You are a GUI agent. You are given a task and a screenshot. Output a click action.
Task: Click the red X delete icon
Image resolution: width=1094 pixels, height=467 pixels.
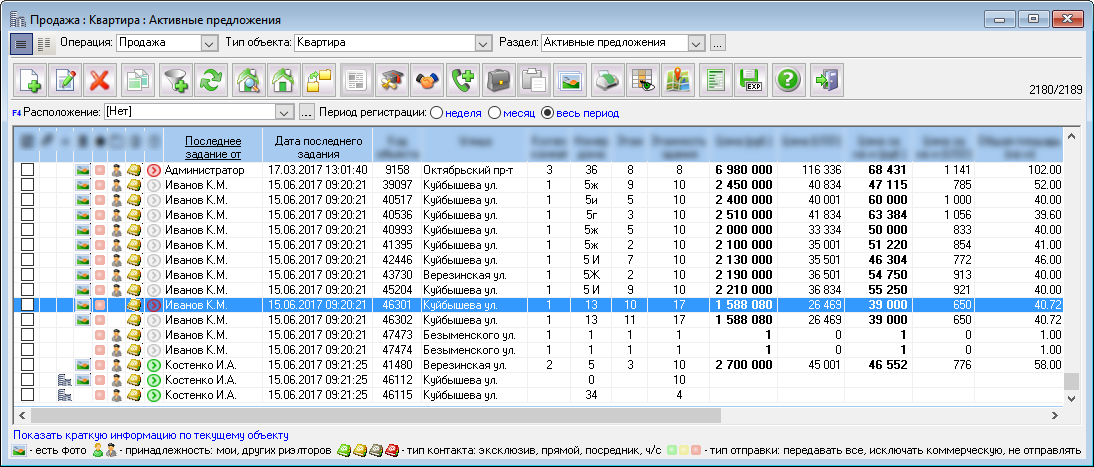pos(100,80)
